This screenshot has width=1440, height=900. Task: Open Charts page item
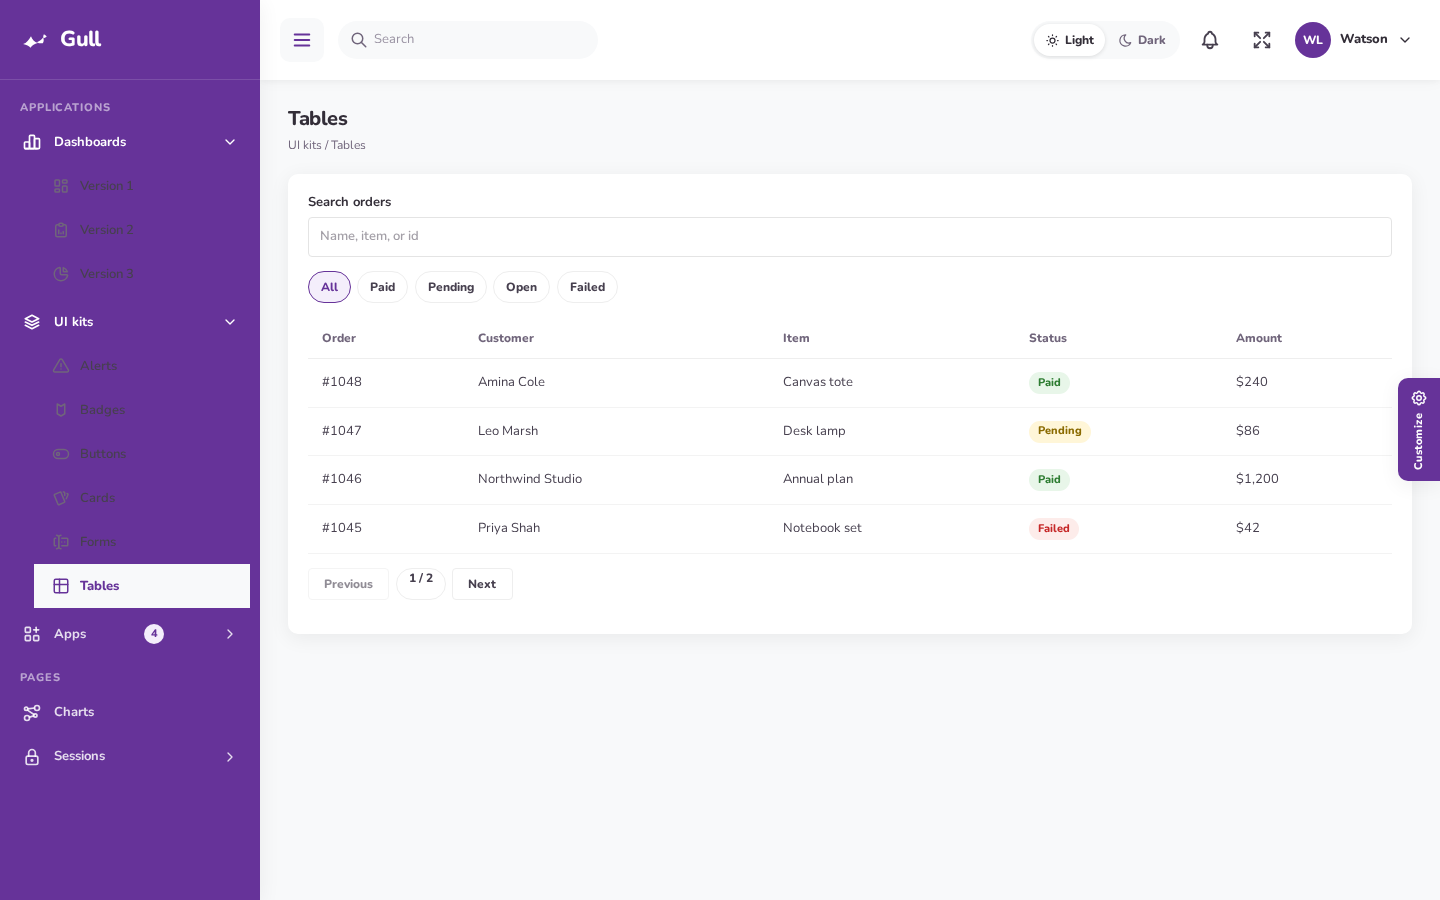pos(130,712)
